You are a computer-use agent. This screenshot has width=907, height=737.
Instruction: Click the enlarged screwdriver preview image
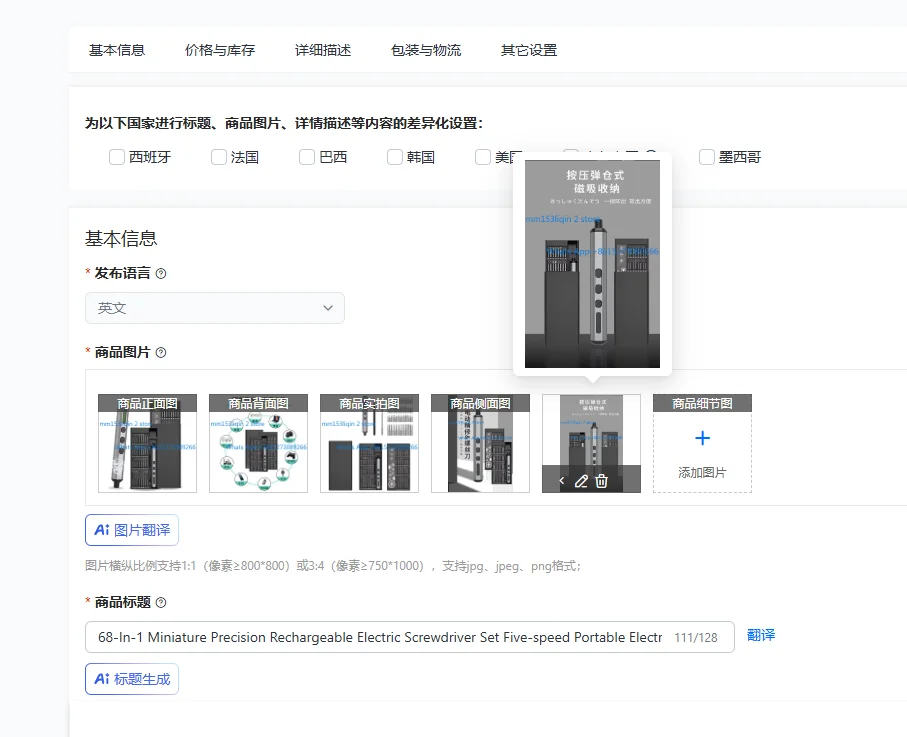point(592,264)
